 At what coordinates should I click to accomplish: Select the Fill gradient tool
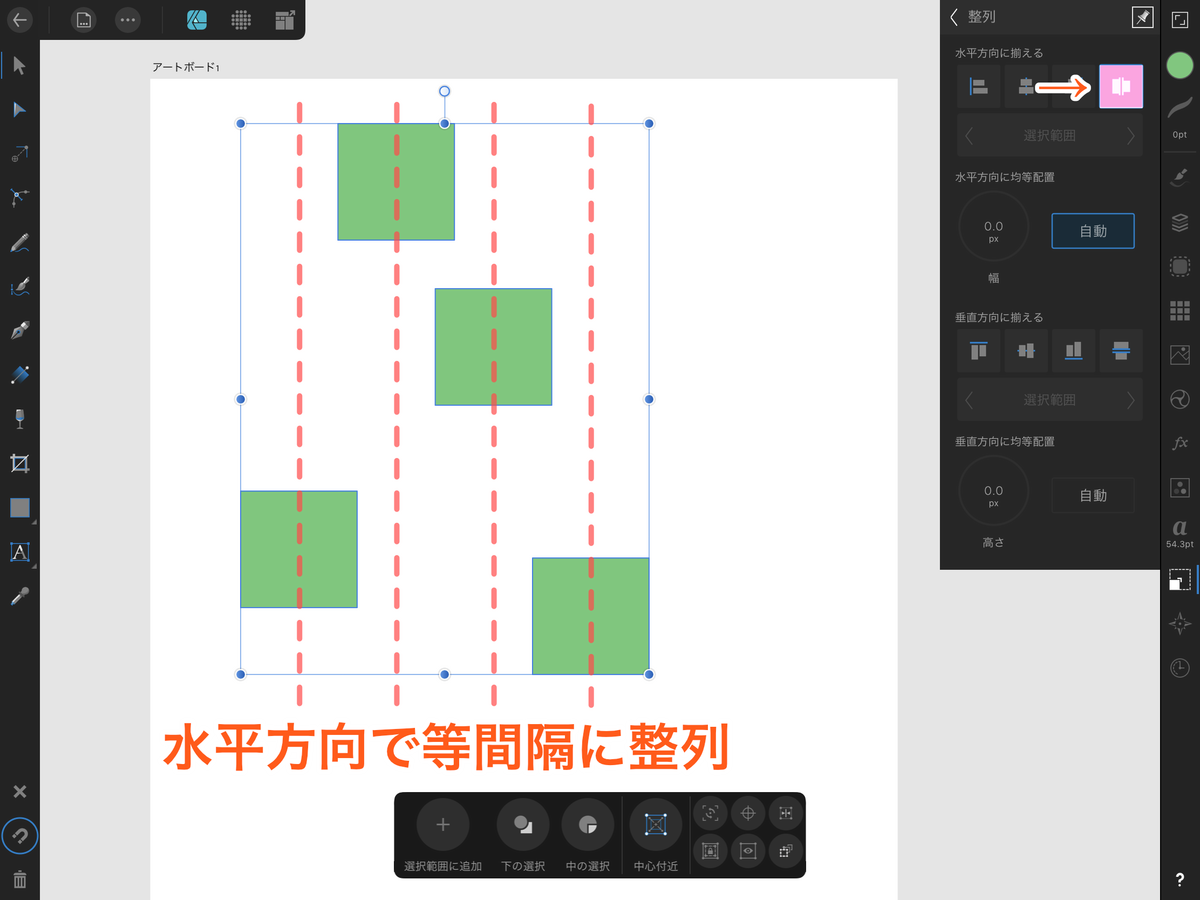(19, 374)
